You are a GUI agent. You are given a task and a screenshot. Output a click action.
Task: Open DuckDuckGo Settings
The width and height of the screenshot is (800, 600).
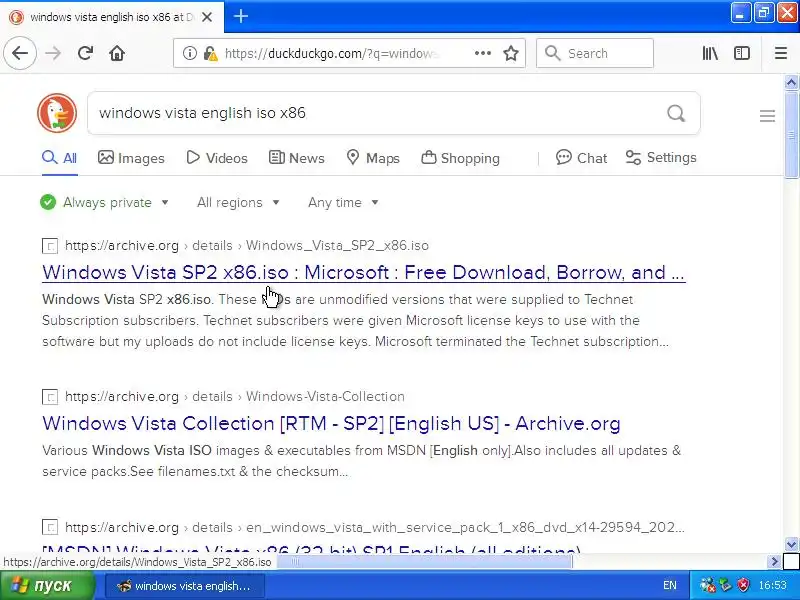point(661,158)
